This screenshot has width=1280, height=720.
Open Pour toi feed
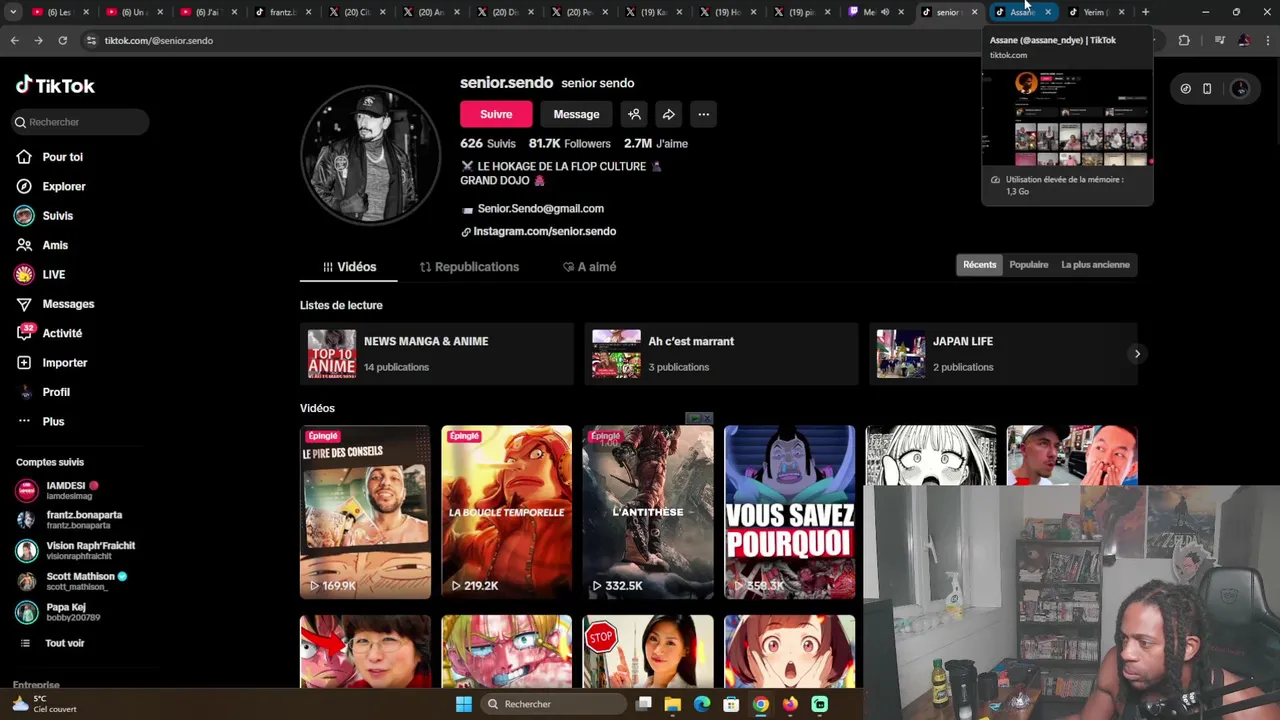point(62,157)
